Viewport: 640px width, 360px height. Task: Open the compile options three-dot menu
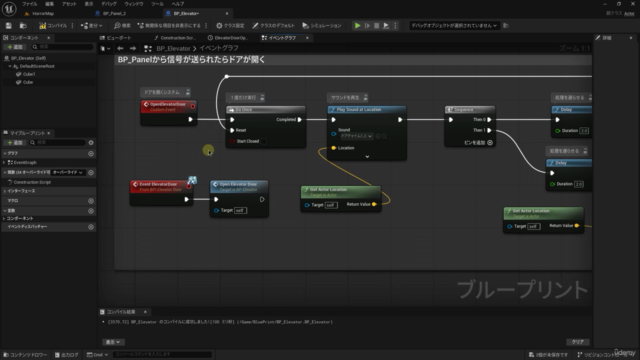[x=73, y=26]
